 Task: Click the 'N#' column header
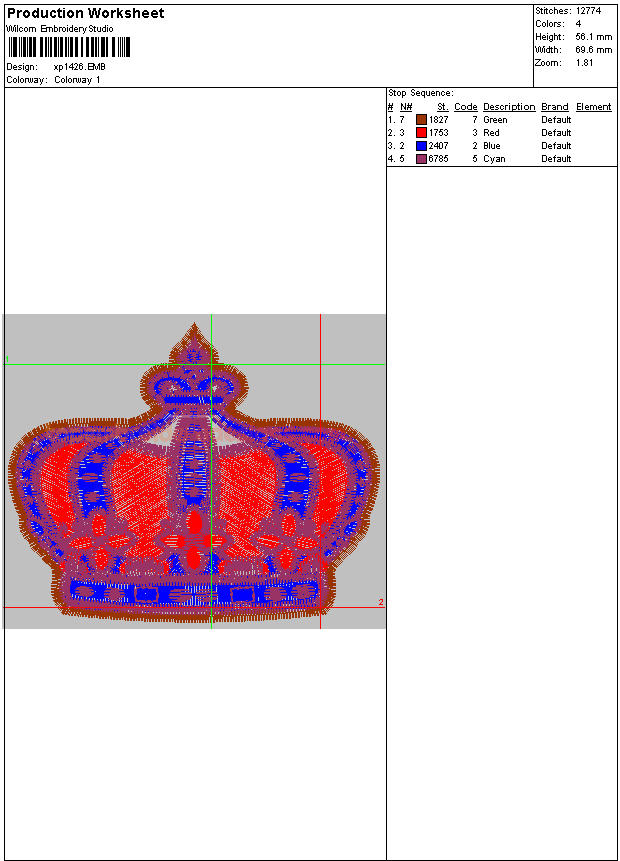406,107
